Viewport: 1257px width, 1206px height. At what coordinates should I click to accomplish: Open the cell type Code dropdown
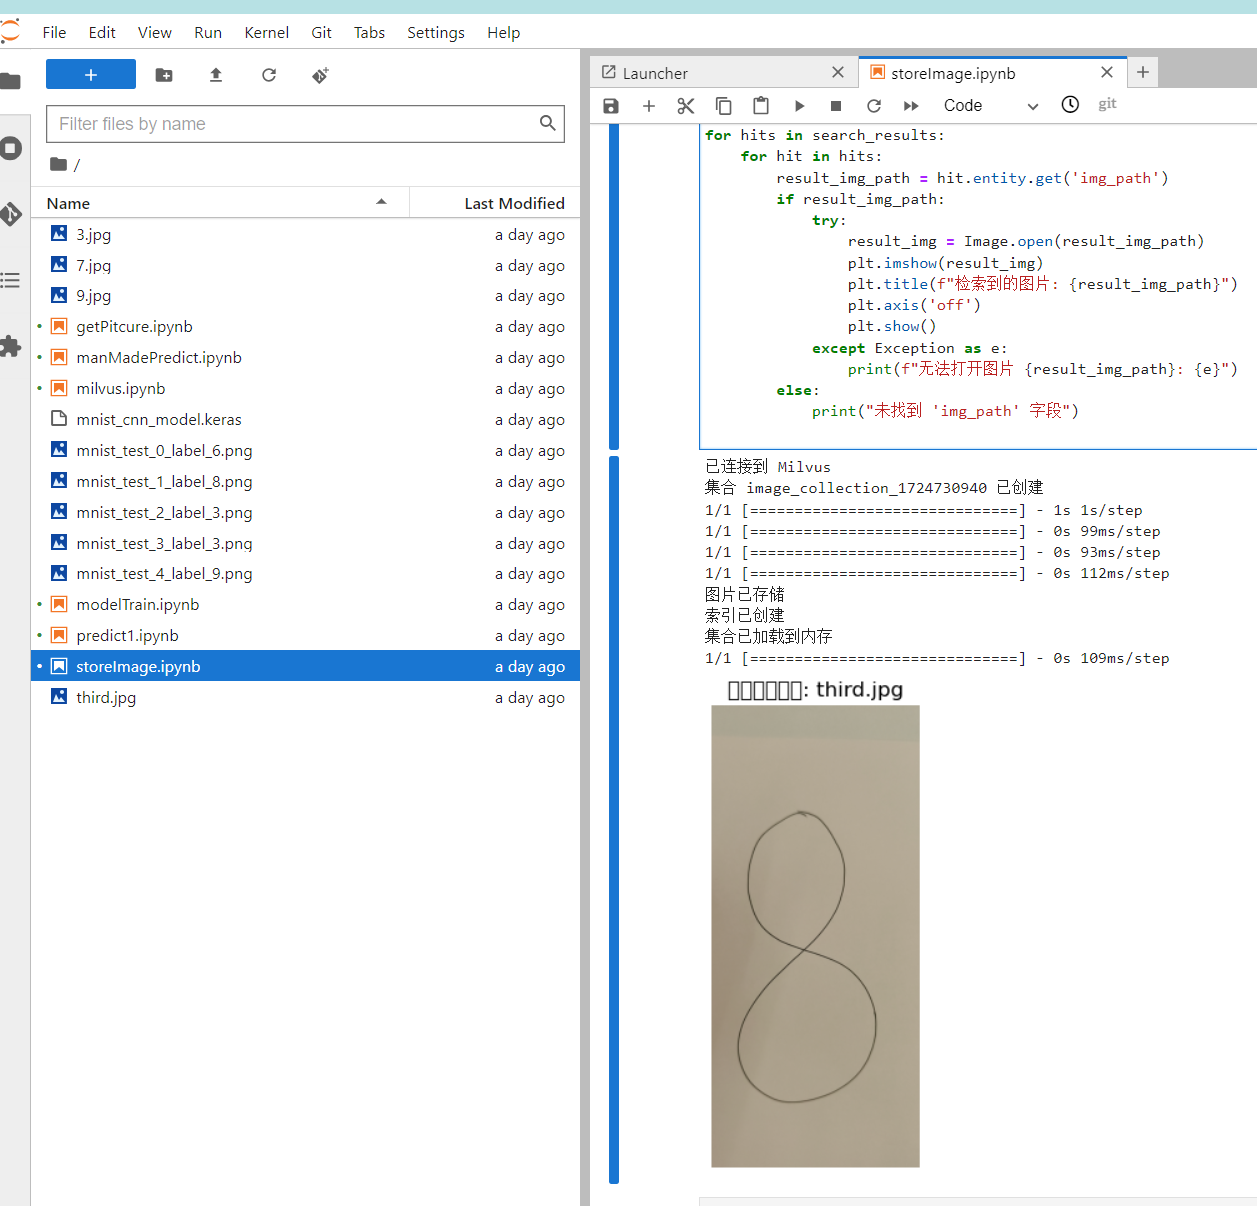991,106
